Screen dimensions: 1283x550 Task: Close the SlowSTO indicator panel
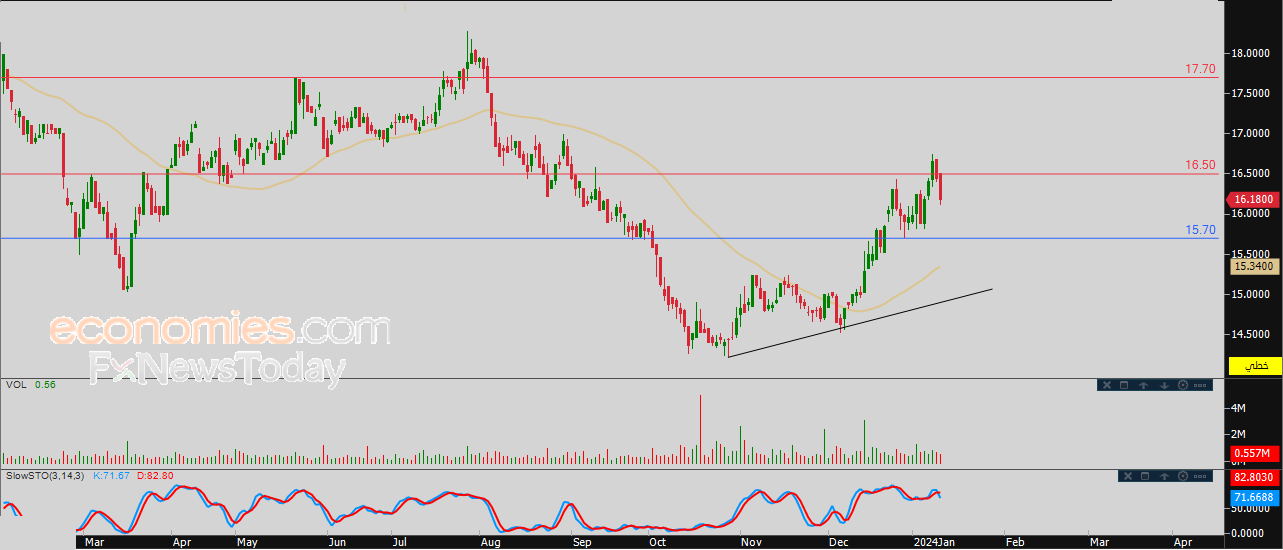1128,476
